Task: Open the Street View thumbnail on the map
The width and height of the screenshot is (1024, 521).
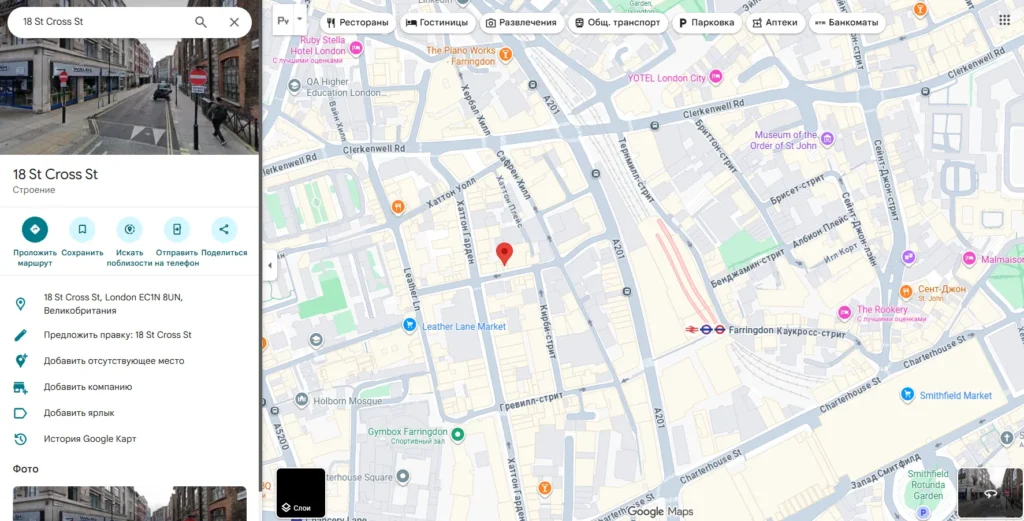Action: tap(990, 492)
